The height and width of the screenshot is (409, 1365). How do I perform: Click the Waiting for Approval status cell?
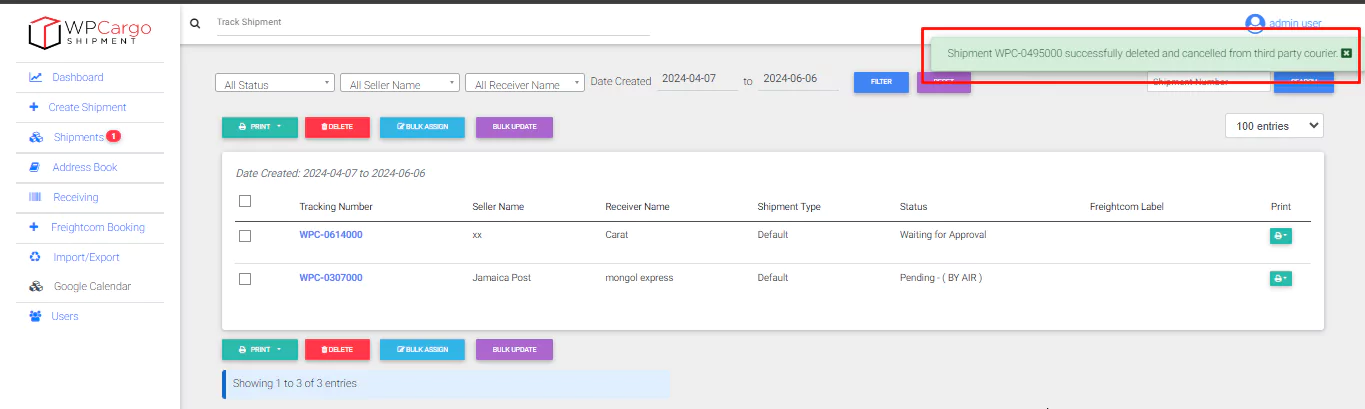click(x=943, y=235)
